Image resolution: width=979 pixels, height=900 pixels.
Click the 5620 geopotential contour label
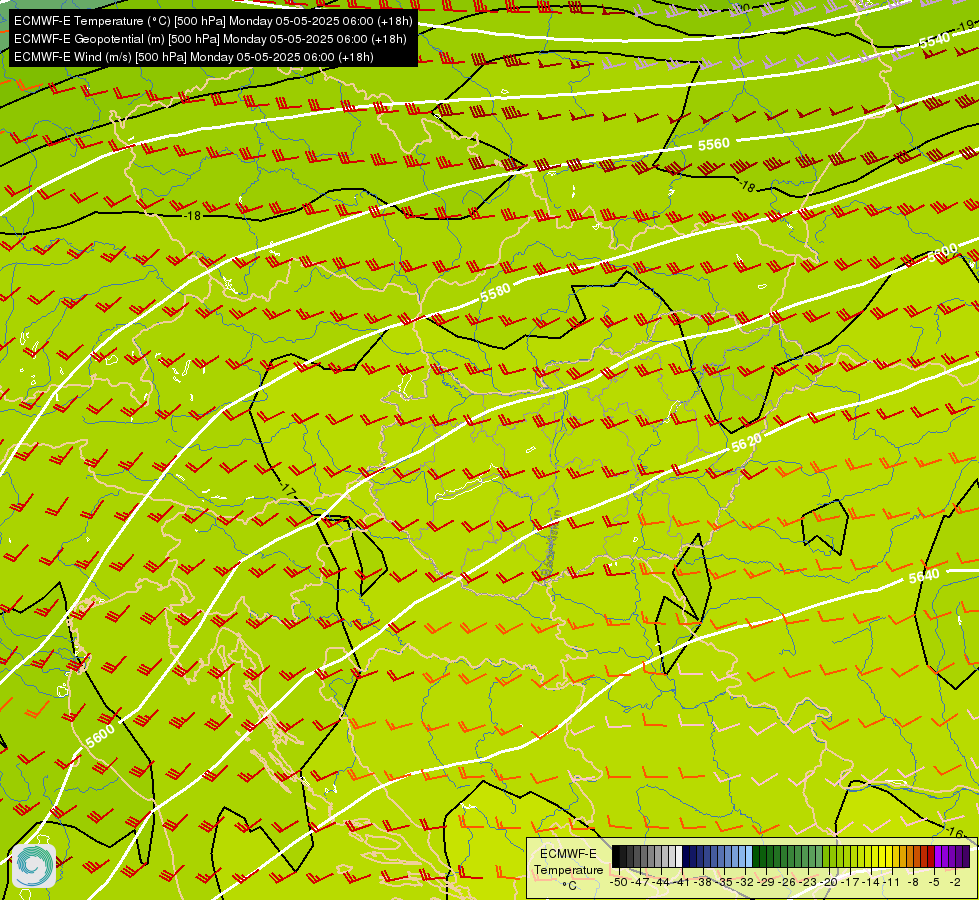click(x=746, y=443)
